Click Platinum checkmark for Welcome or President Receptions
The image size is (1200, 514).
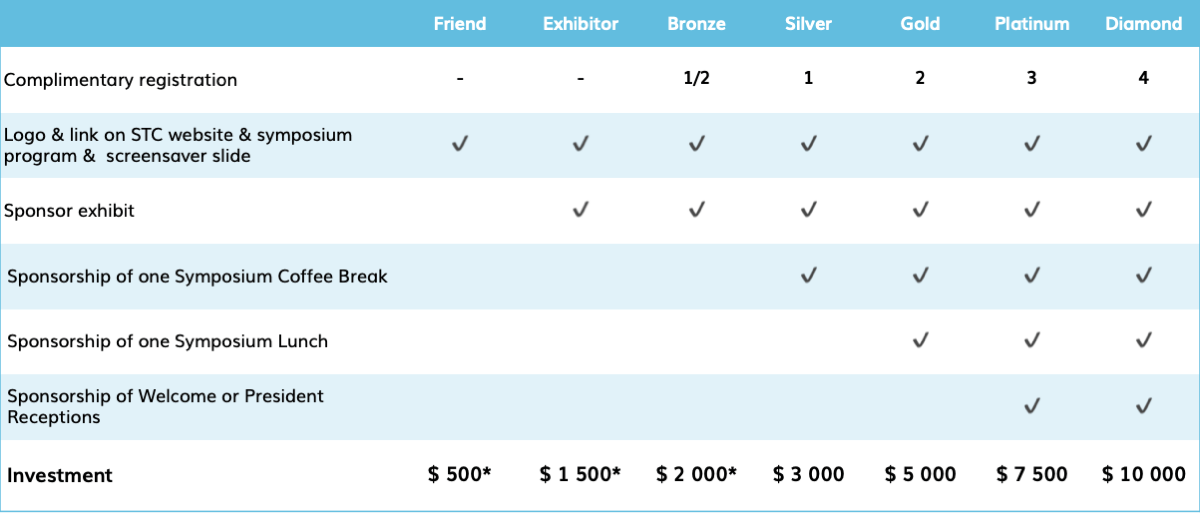(x=1032, y=406)
